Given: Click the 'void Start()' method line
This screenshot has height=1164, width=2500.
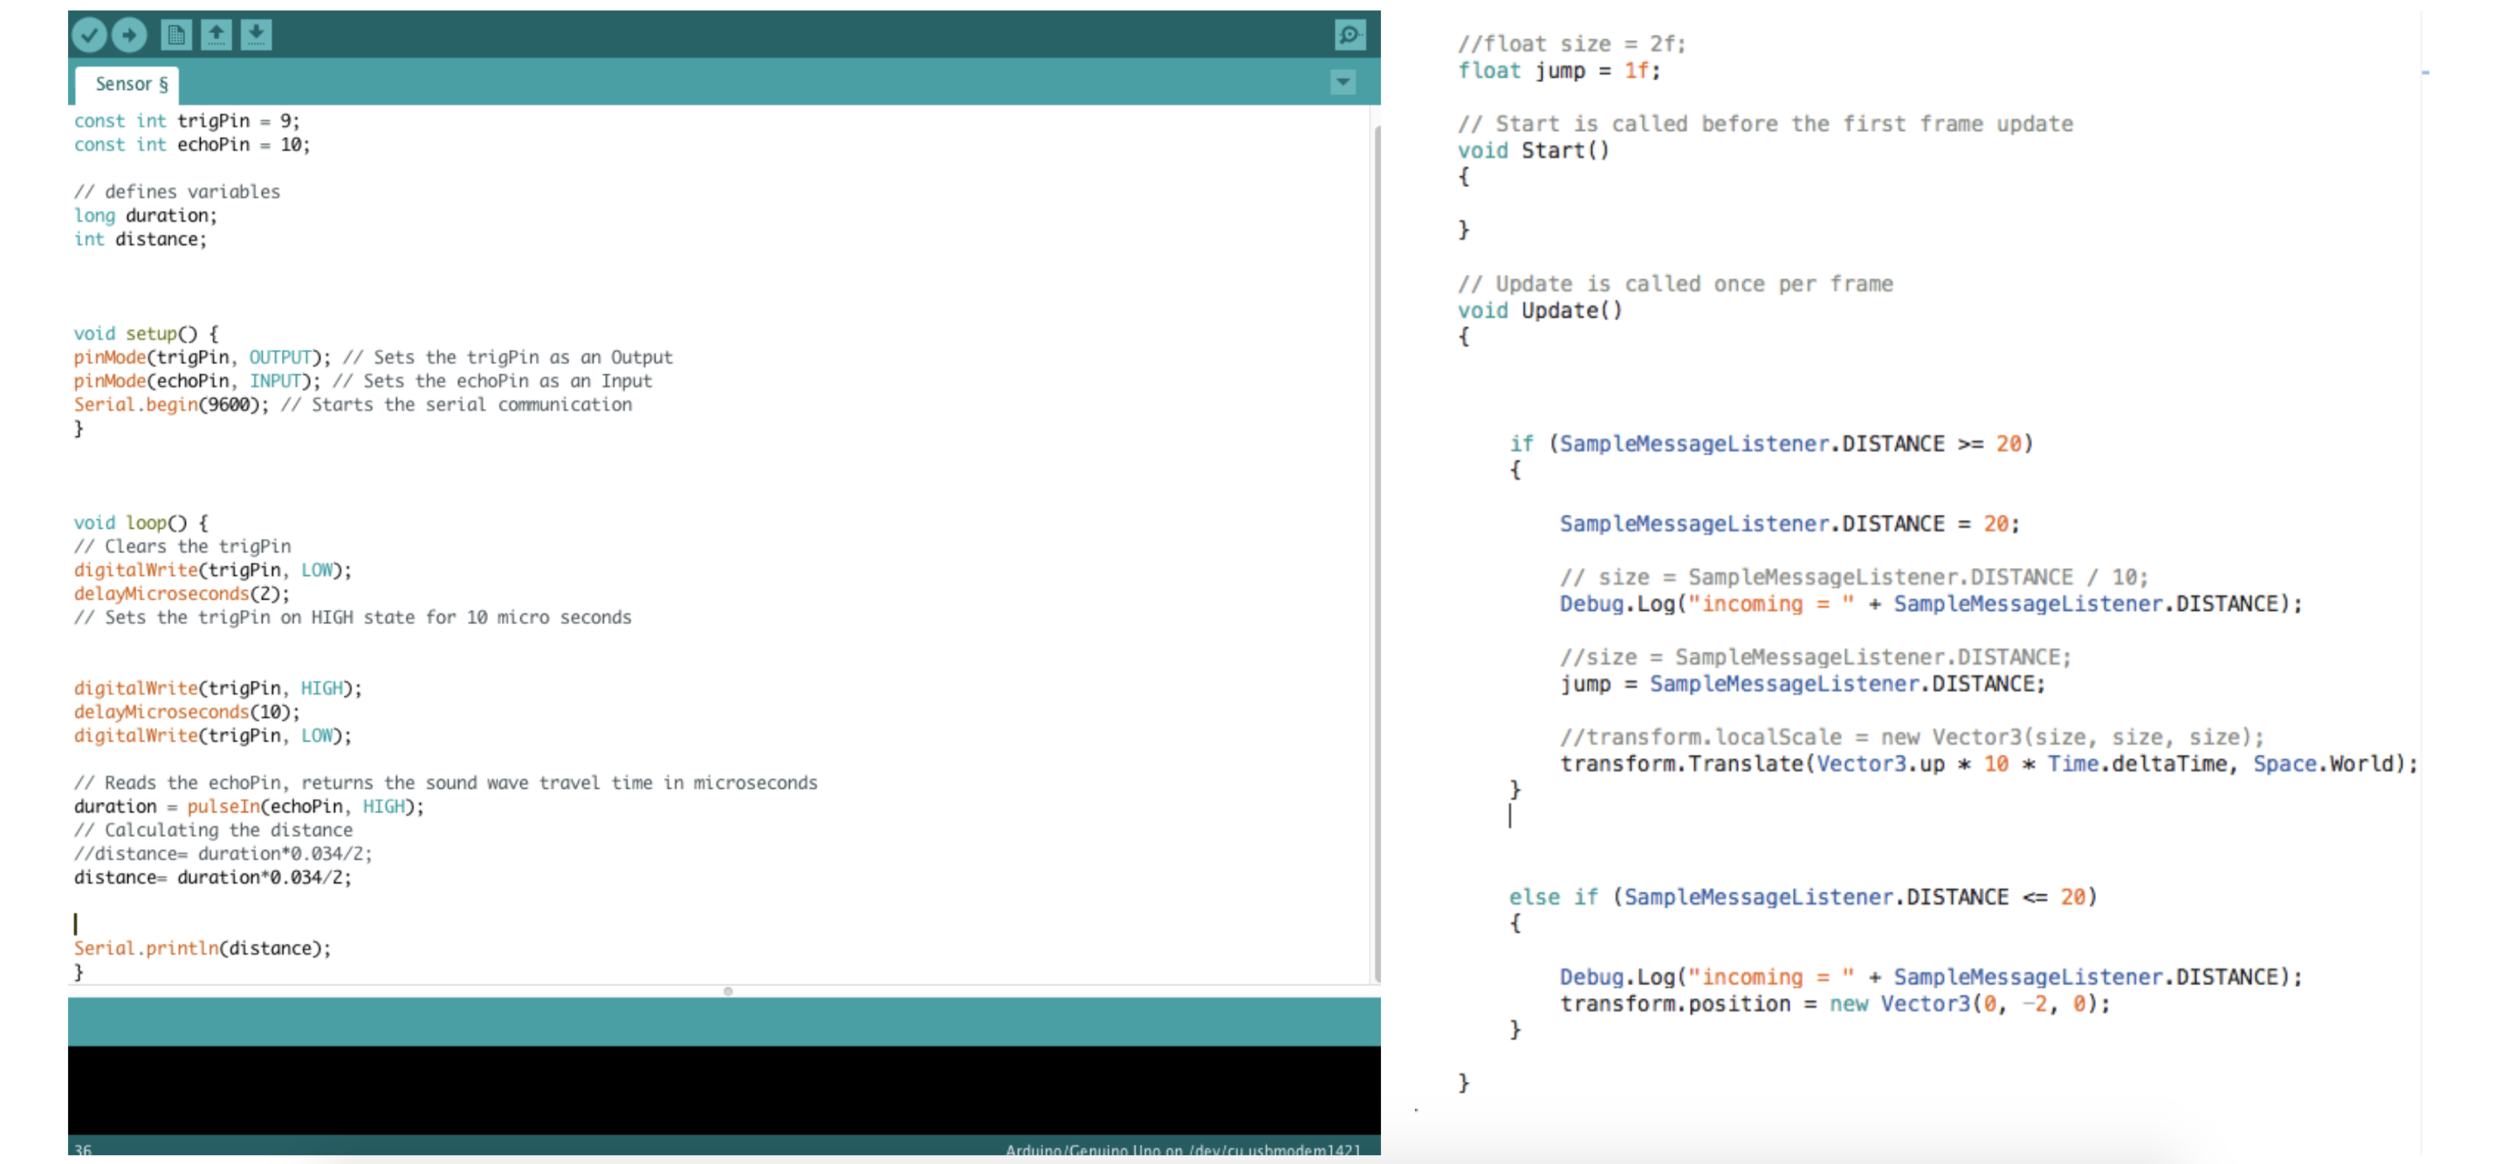Looking at the screenshot, I should 1534,151.
